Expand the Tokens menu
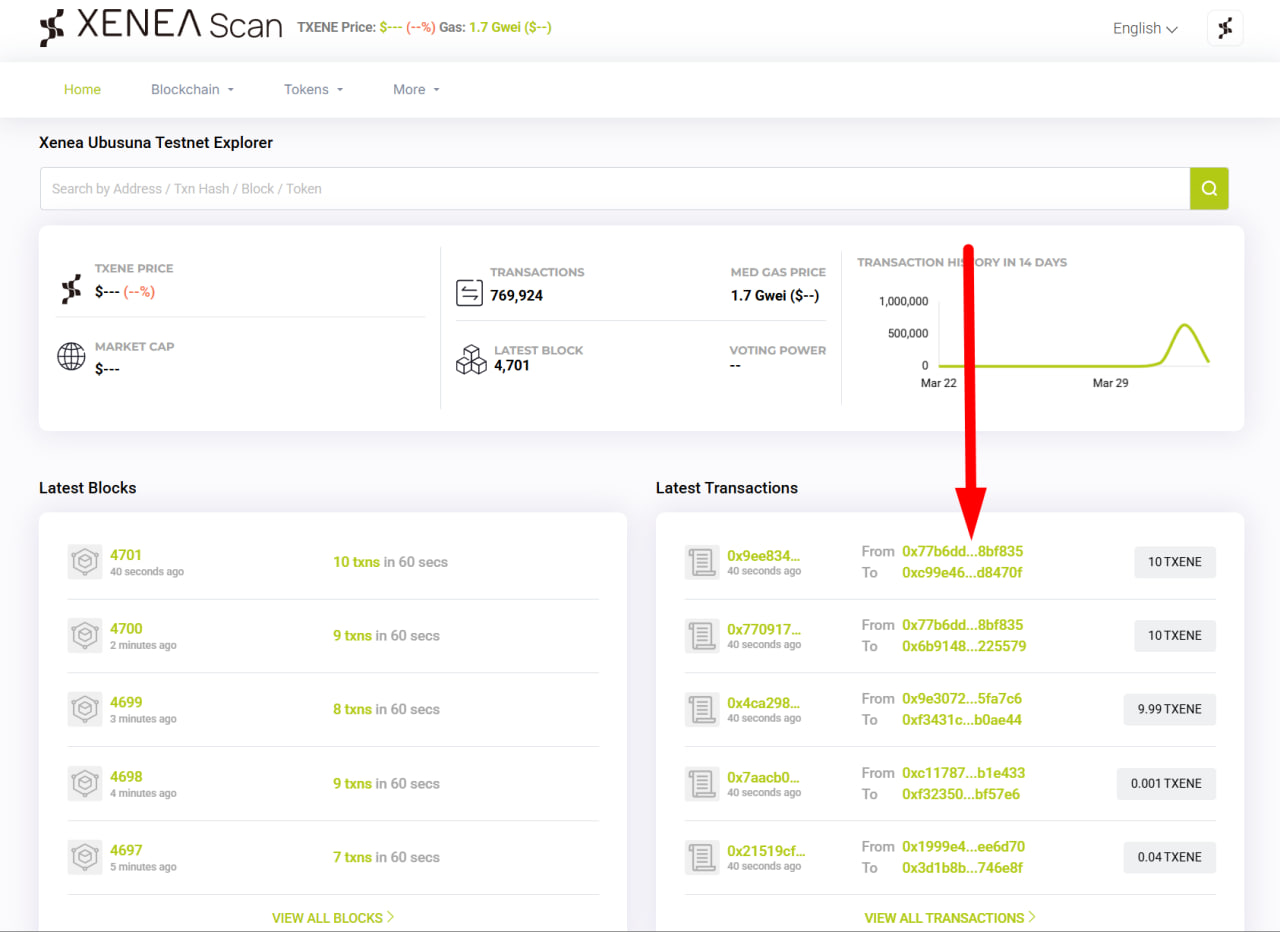The image size is (1280, 932). pos(313,89)
